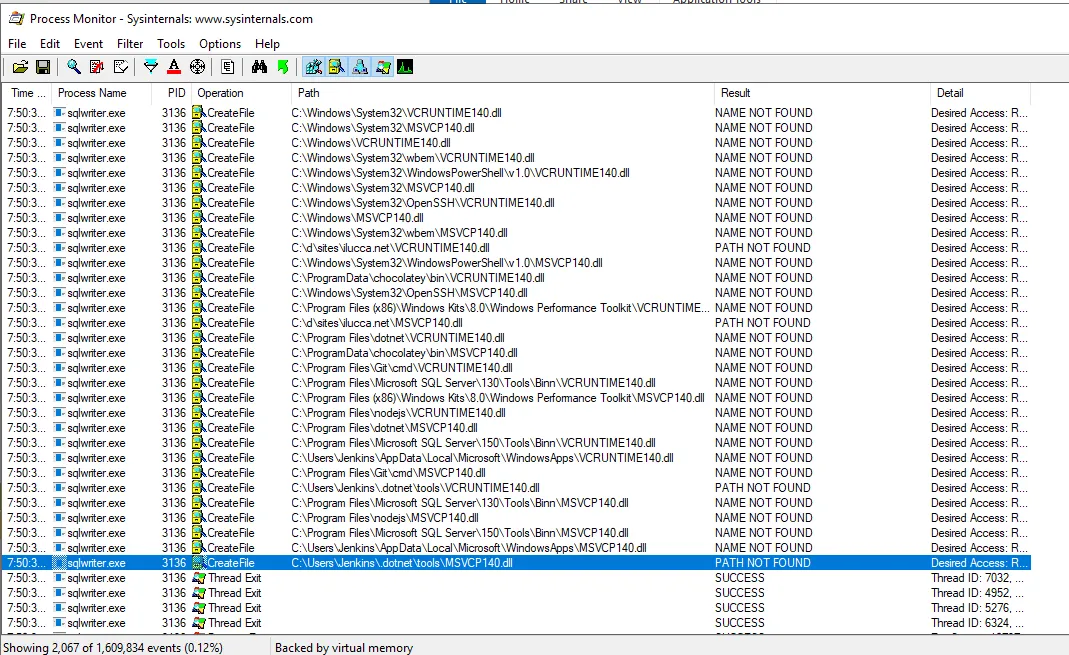Click the Open log file toolbar icon

click(20, 67)
